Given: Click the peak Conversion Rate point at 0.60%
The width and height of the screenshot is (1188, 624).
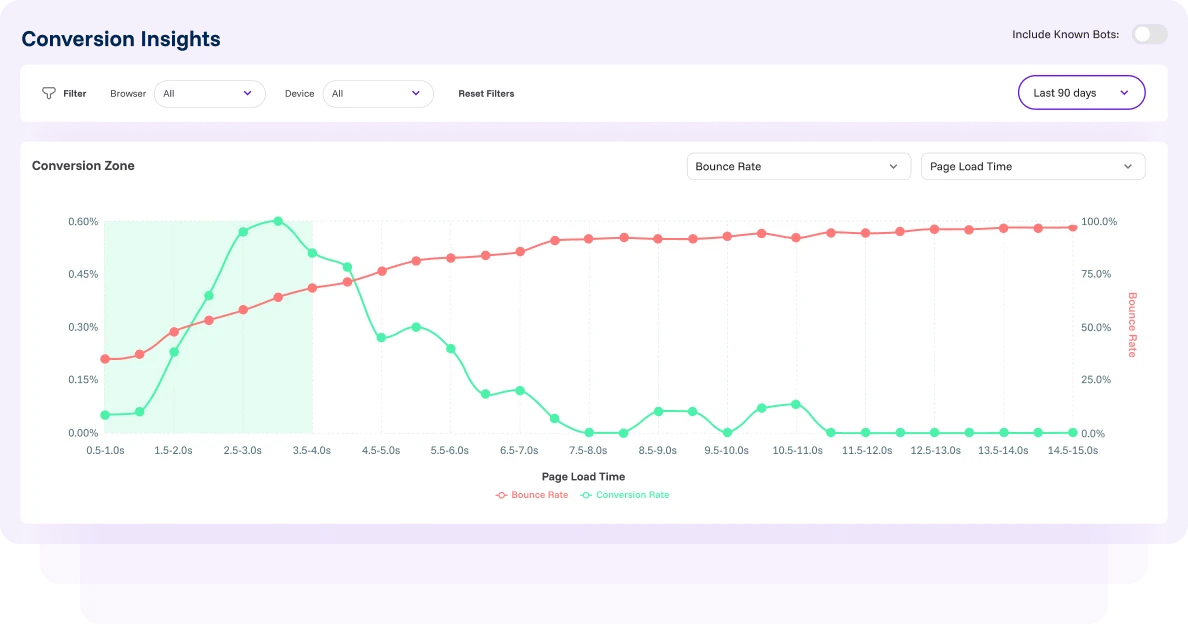Looking at the screenshot, I should click(x=278, y=221).
